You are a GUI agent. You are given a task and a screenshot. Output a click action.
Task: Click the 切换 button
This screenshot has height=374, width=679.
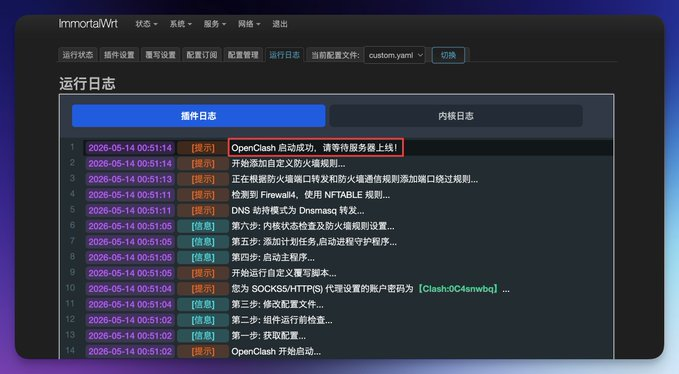click(x=448, y=55)
